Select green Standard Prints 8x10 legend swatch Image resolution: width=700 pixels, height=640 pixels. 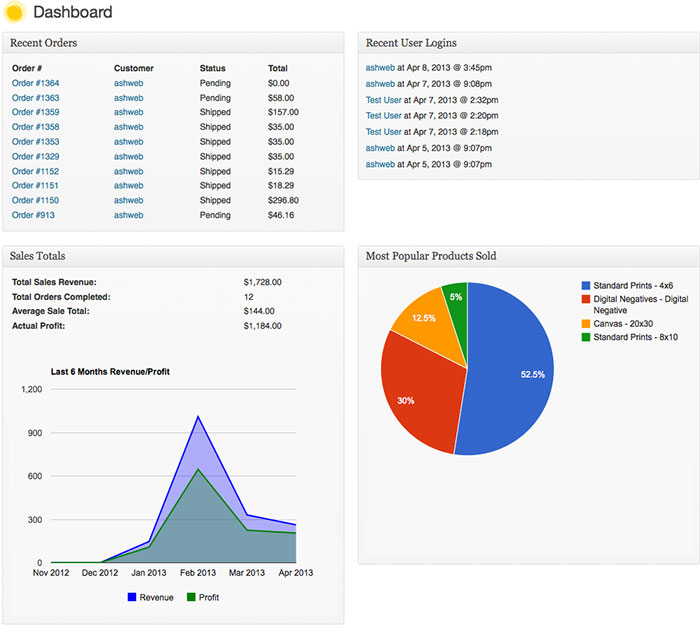[x=587, y=337]
